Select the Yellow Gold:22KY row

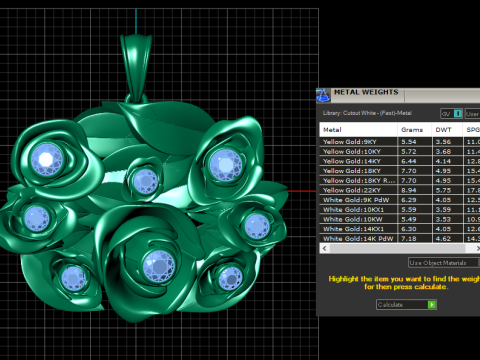point(400,190)
